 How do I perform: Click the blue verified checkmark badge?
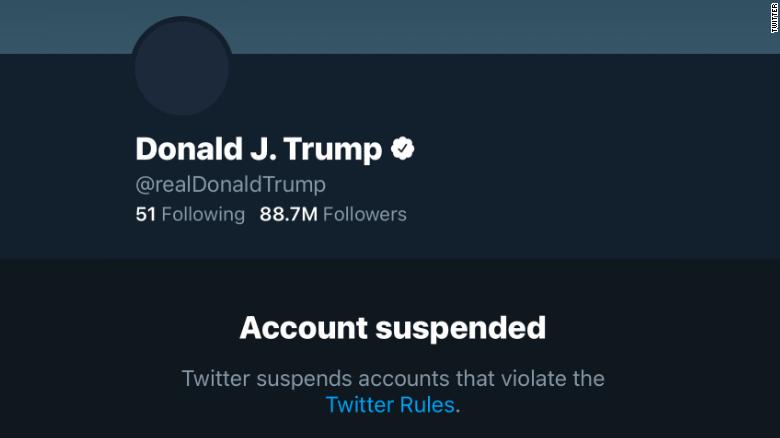click(402, 149)
